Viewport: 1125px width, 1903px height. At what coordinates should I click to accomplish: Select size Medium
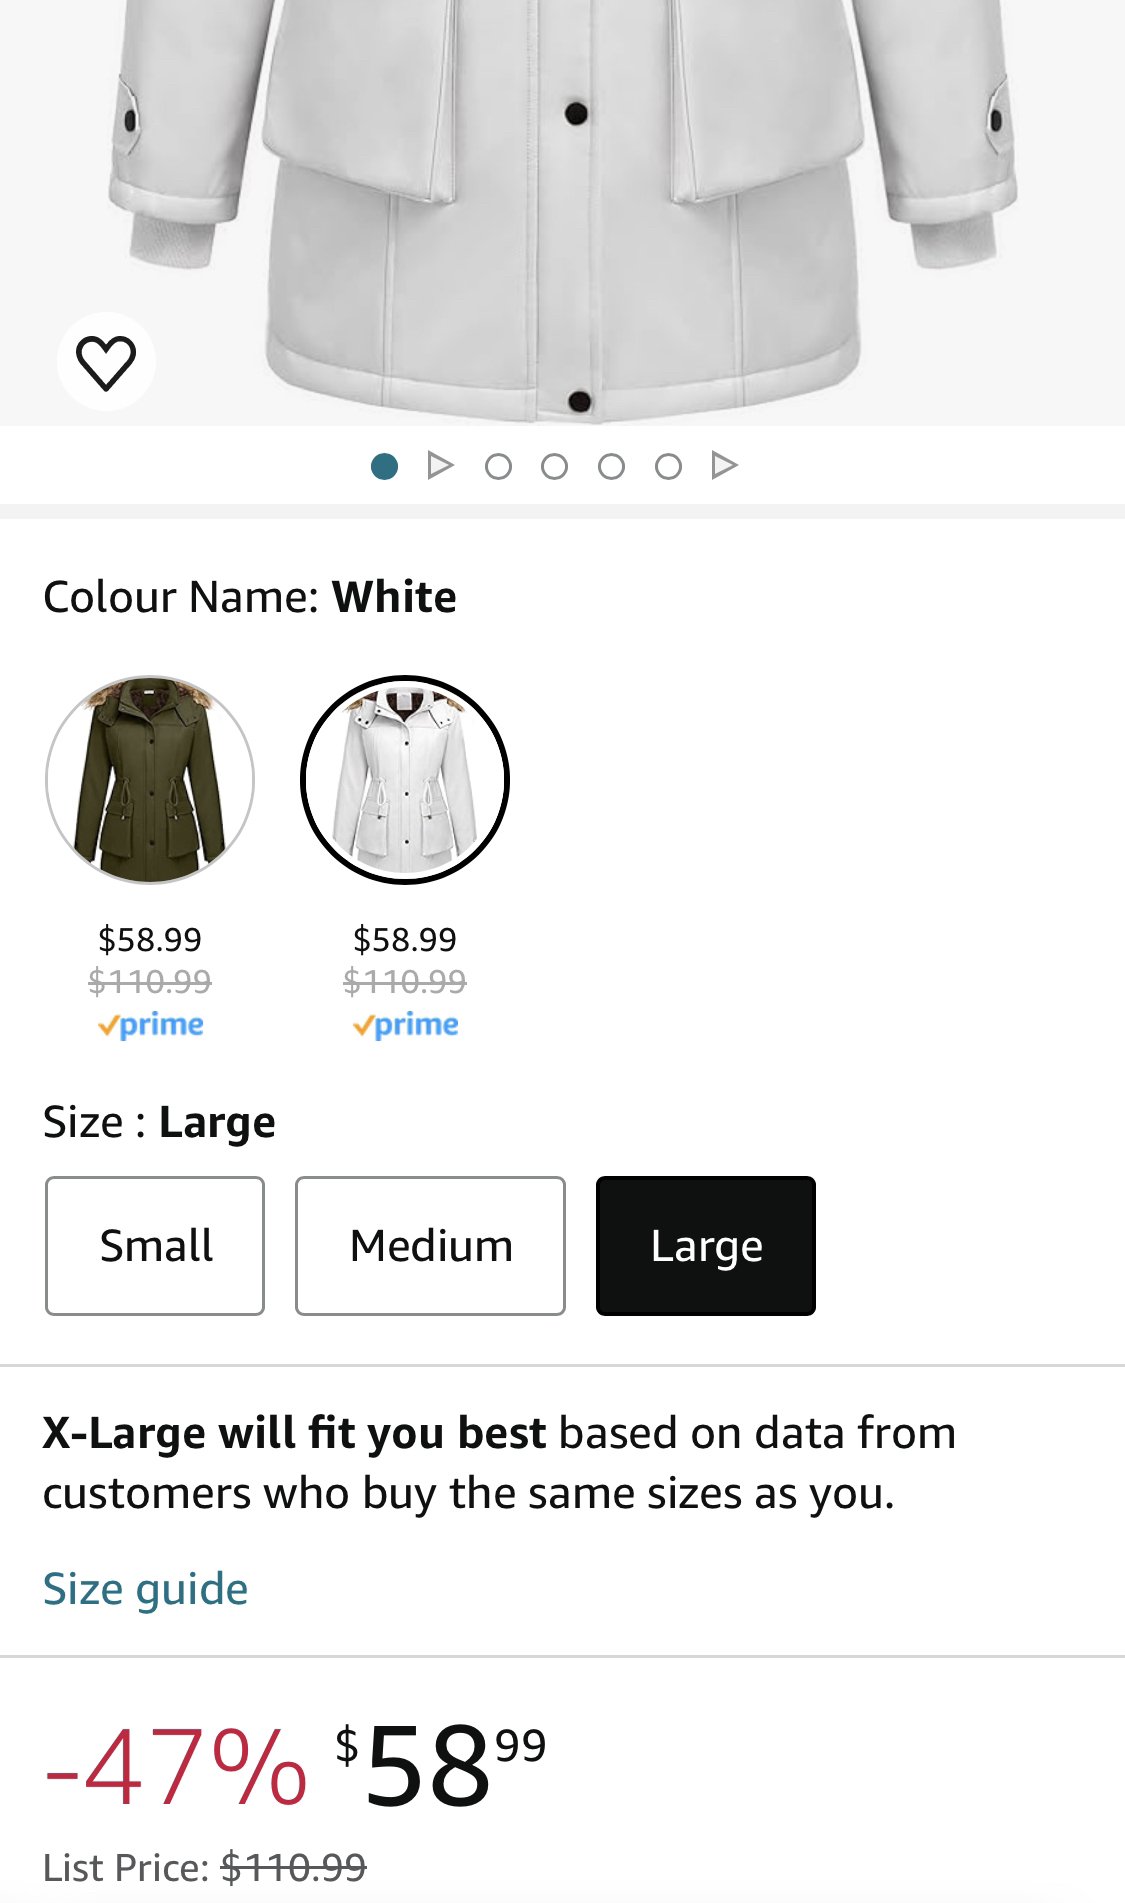pyautogui.click(x=430, y=1246)
